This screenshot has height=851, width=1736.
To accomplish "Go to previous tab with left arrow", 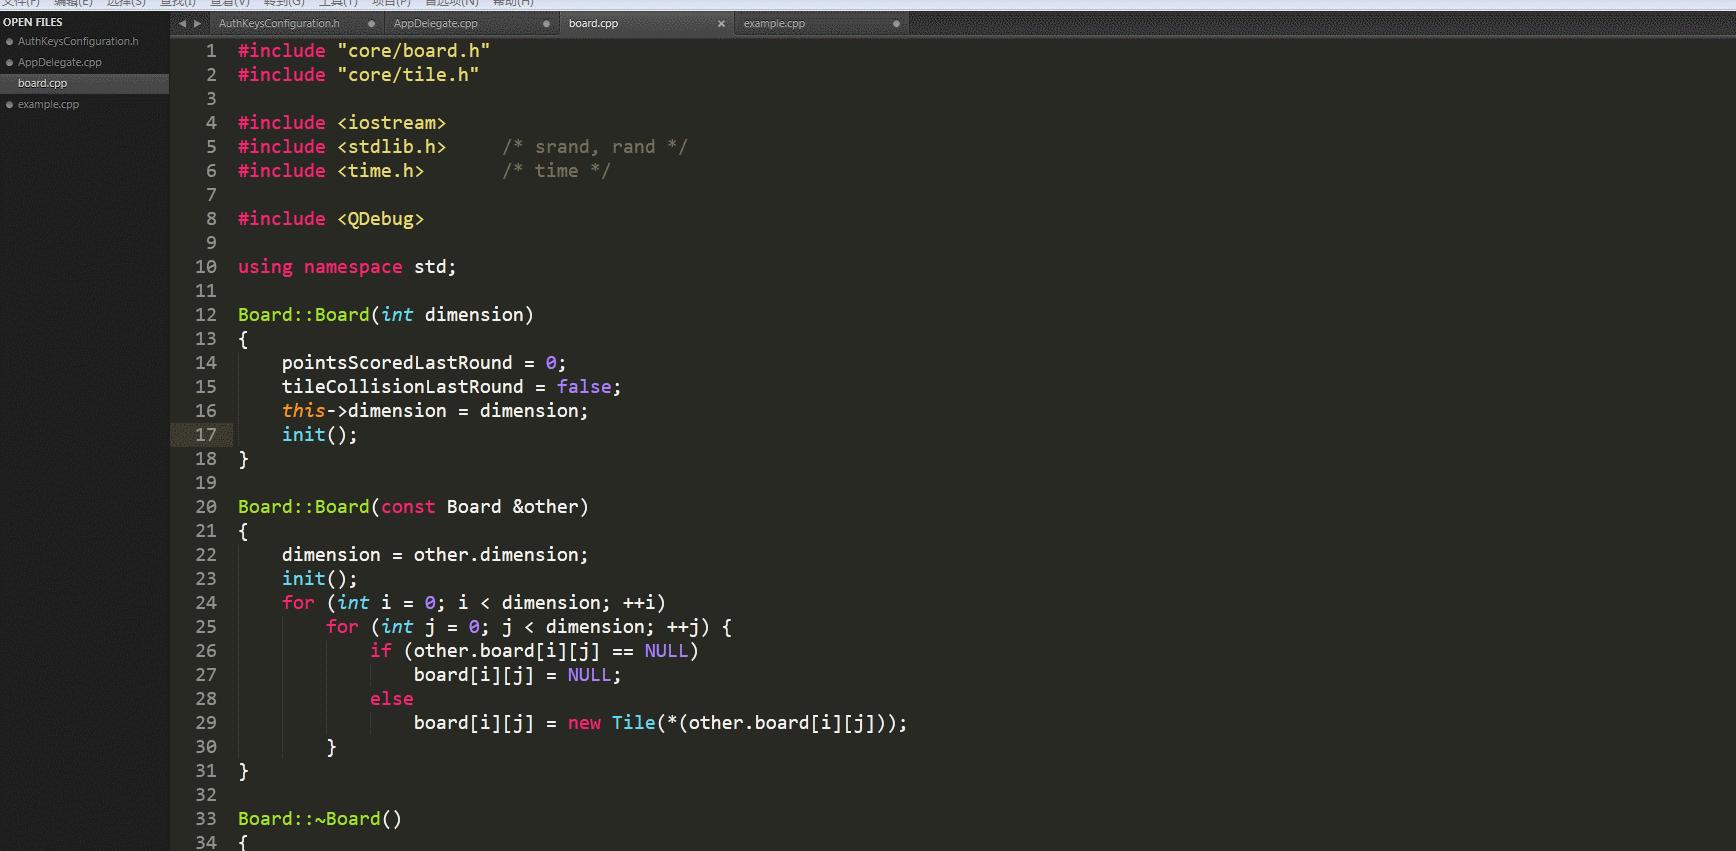I will click(182, 23).
